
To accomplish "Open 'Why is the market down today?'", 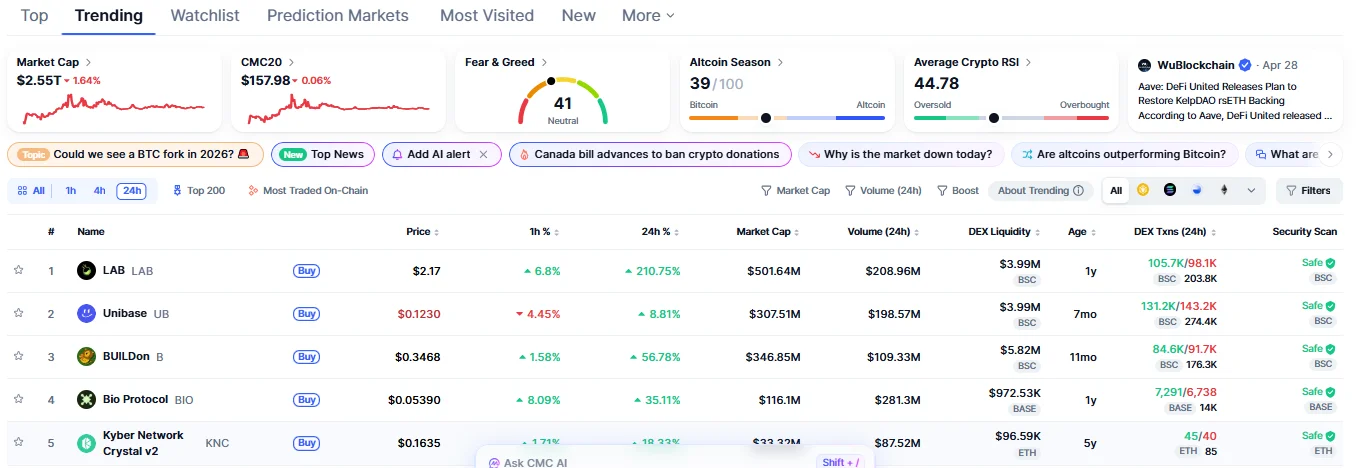I will pyautogui.click(x=900, y=154).
